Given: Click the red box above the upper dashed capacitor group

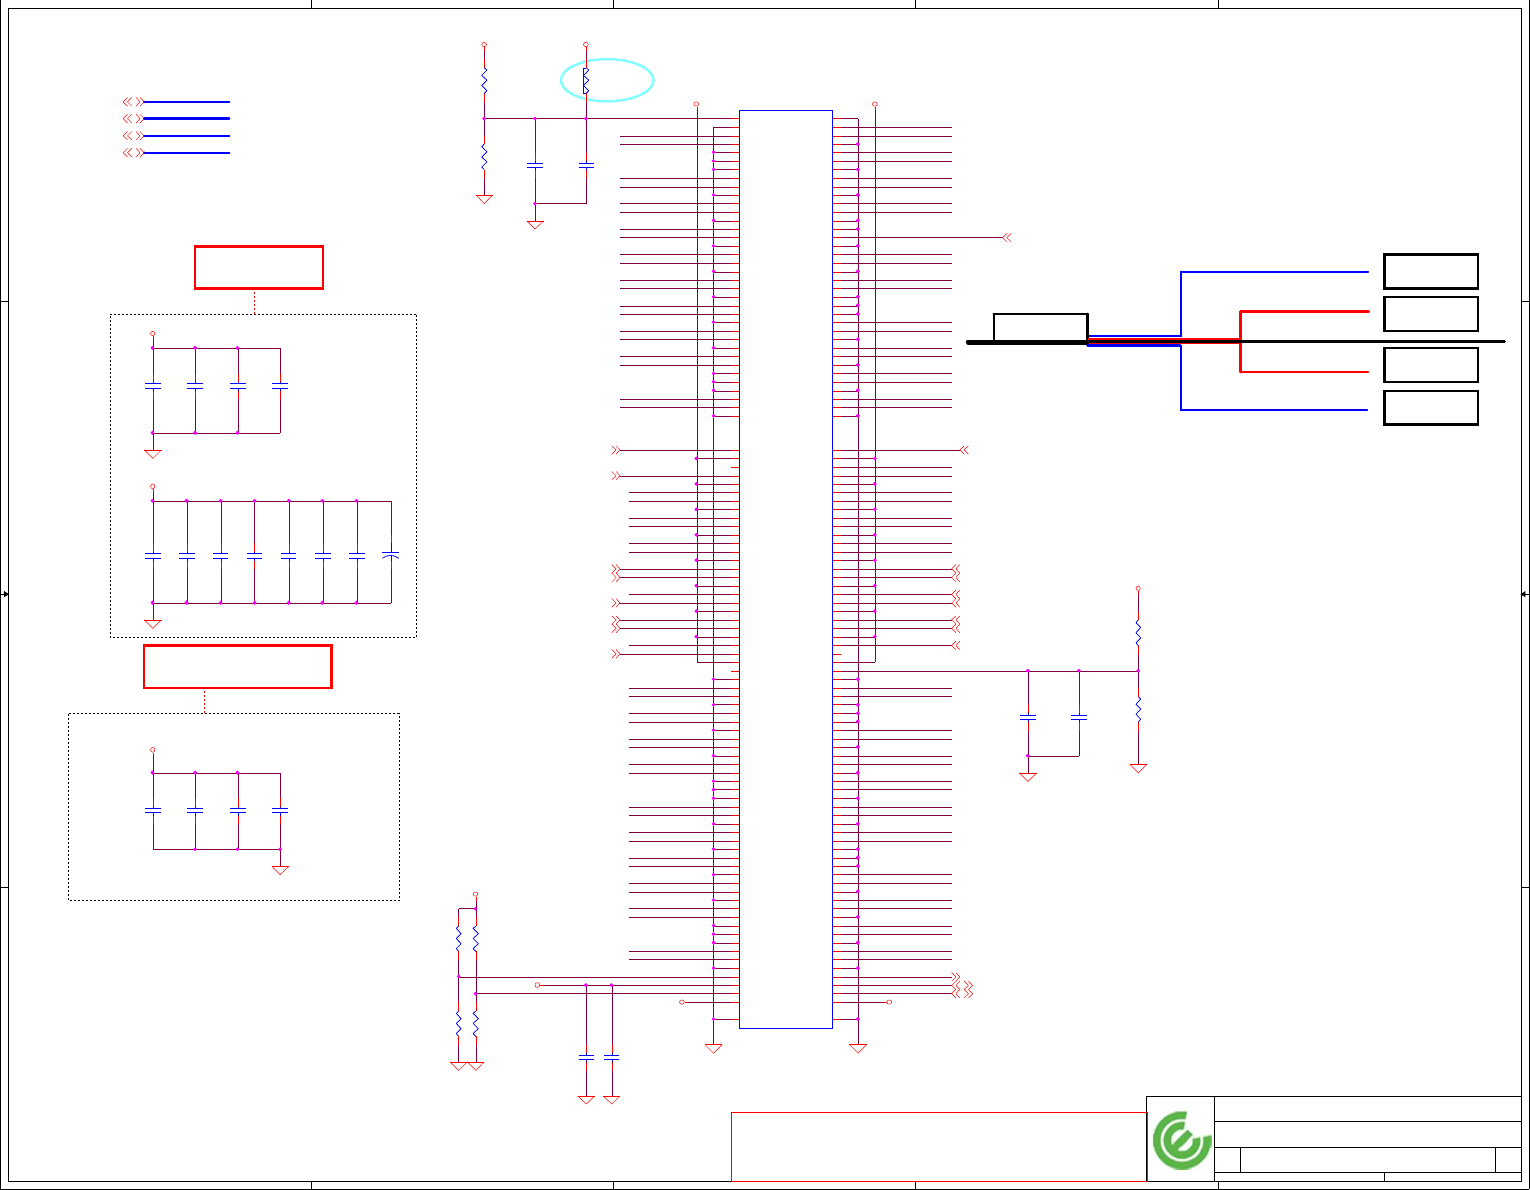Looking at the screenshot, I should [x=259, y=268].
